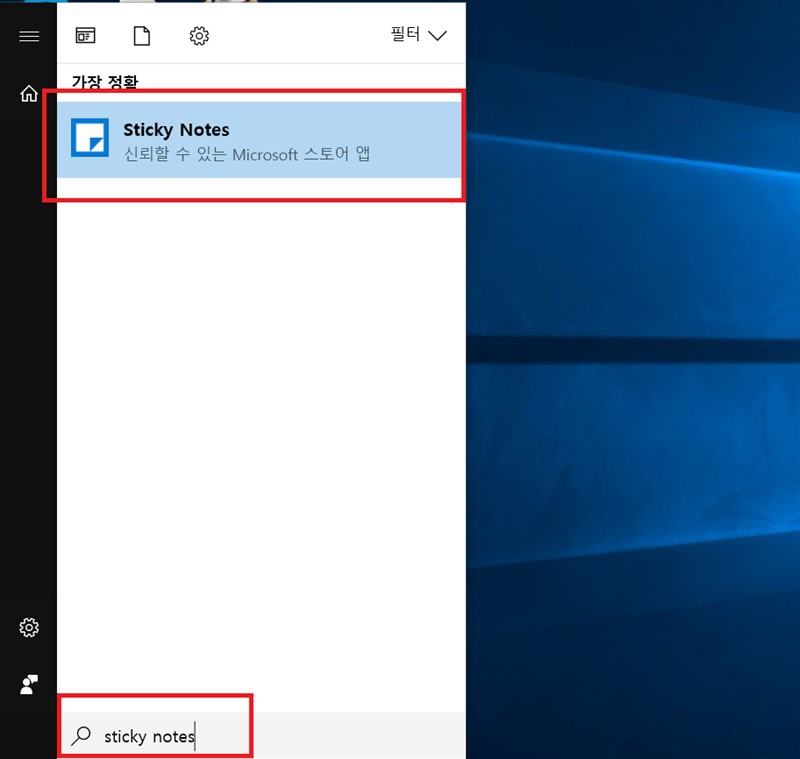Image resolution: width=800 pixels, height=759 pixels.
Task: Click the 가장 정확 section header
Action: click(x=104, y=81)
